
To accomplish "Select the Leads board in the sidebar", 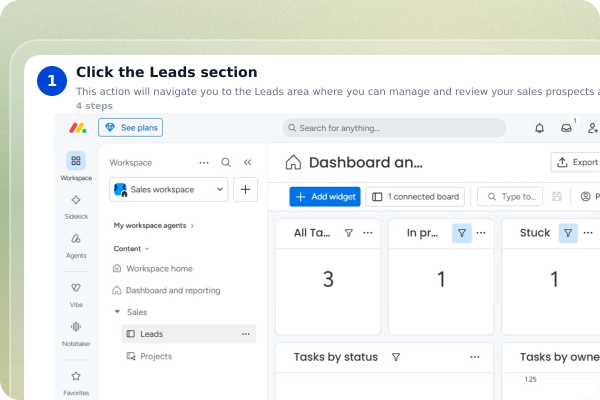I will [189, 334].
